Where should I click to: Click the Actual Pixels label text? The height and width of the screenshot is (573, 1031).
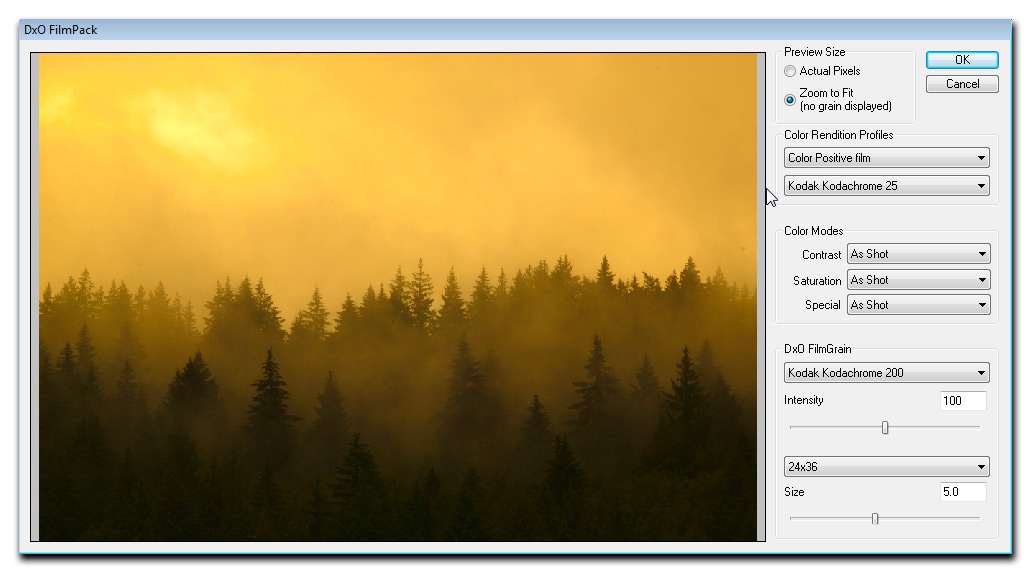830,70
